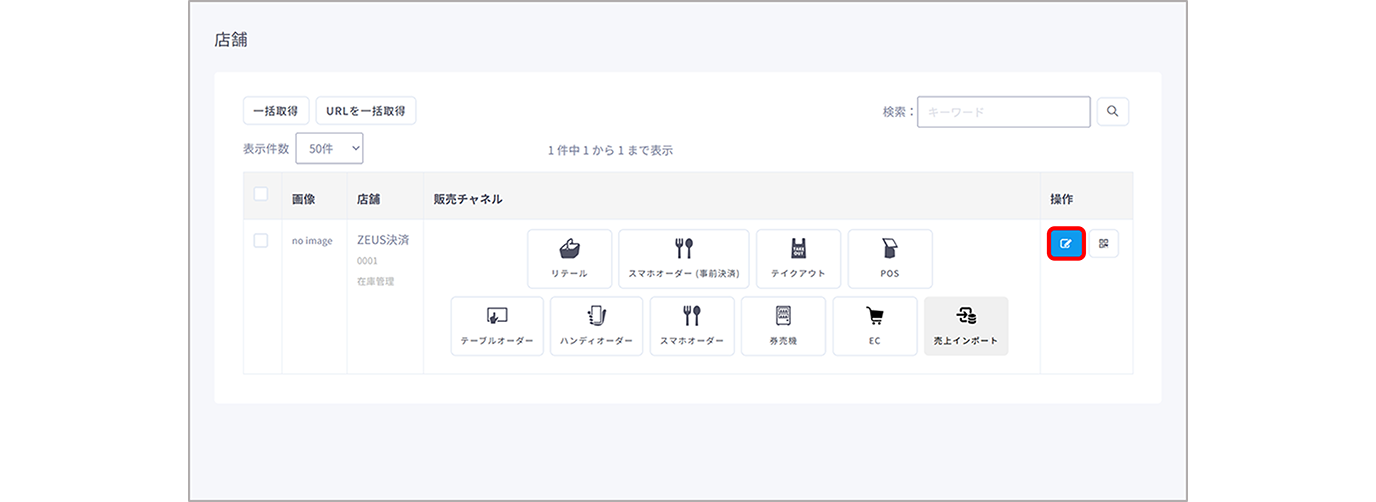Viewport: 1376px width, 502px height.
Task: Show QR code for ZEUS決済 store
Action: [1104, 243]
